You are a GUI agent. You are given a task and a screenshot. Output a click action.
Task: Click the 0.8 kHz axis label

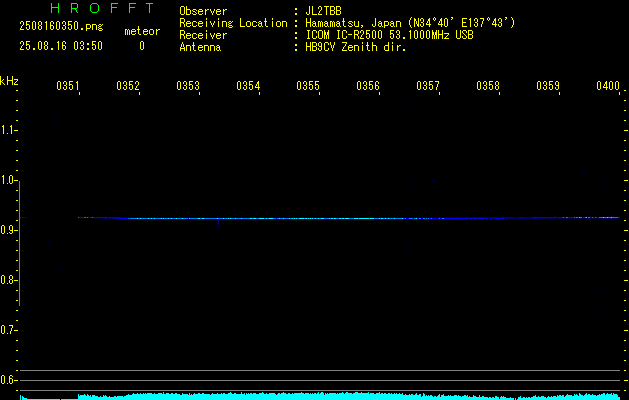click(8, 280)
